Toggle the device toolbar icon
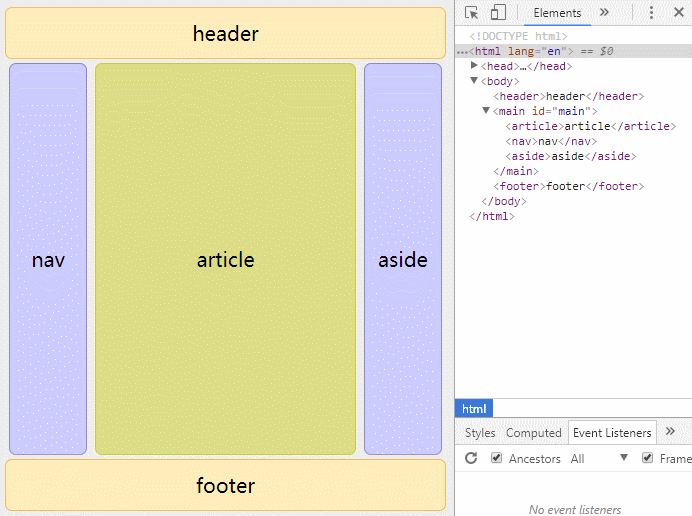 coord(498,13)
